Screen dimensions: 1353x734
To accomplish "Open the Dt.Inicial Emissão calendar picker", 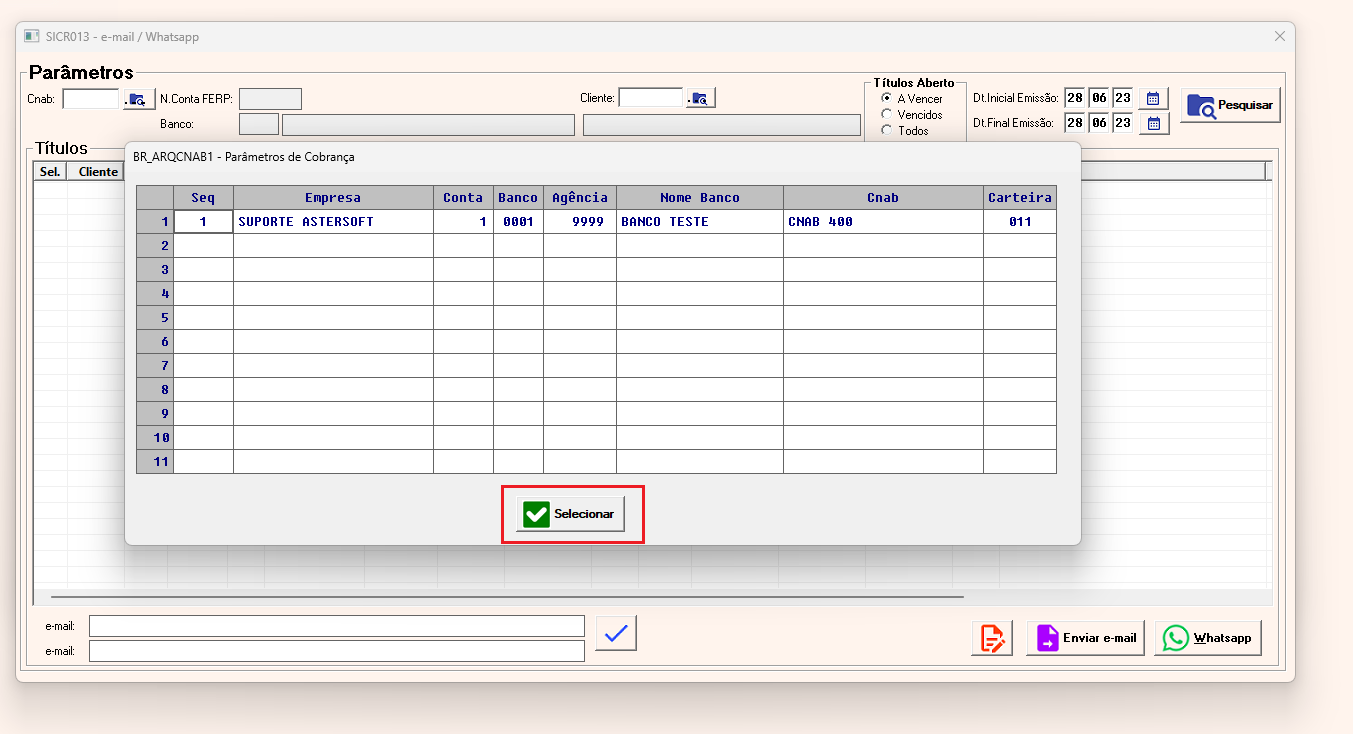I will 1153,98.
